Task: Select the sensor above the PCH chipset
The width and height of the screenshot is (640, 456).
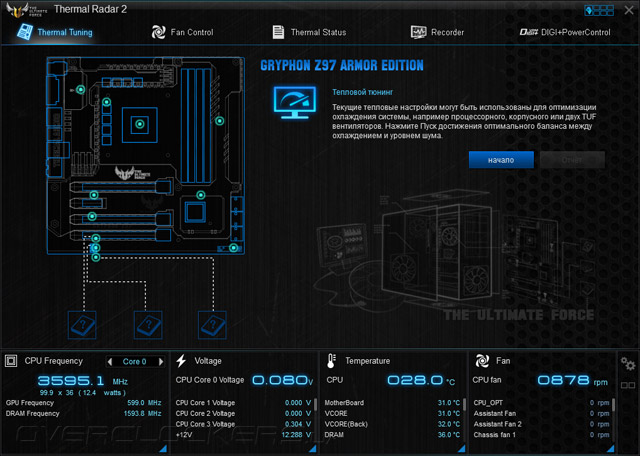Action: pos(200,195)
